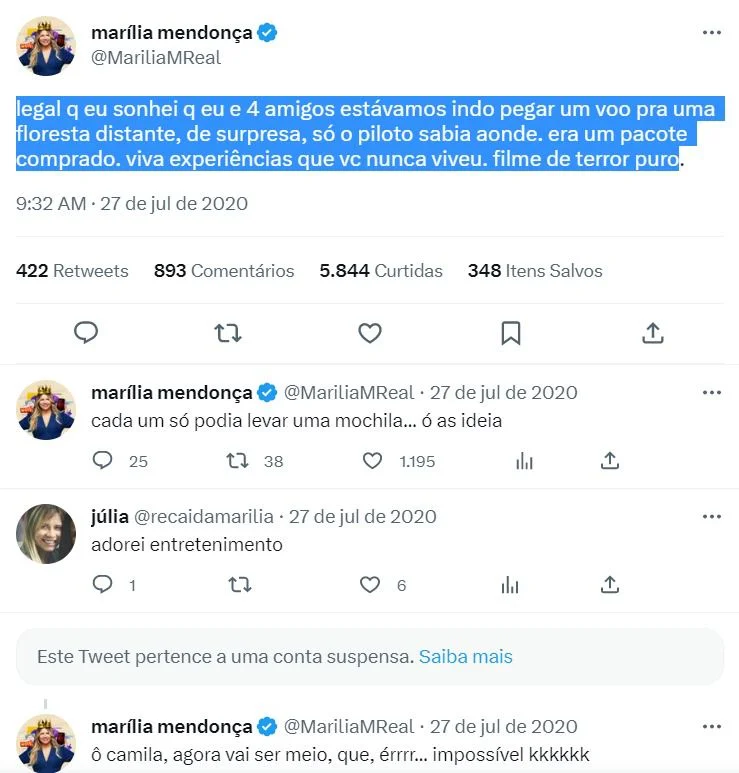
Task: Reply to the main tweet with comment icon
Action: point(86,333)
